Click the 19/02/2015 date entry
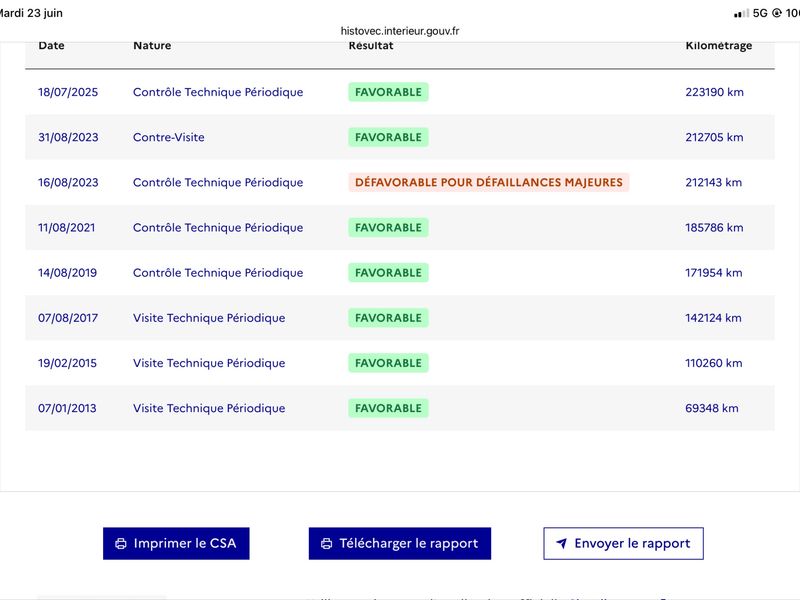 click(x=67, y=363)
